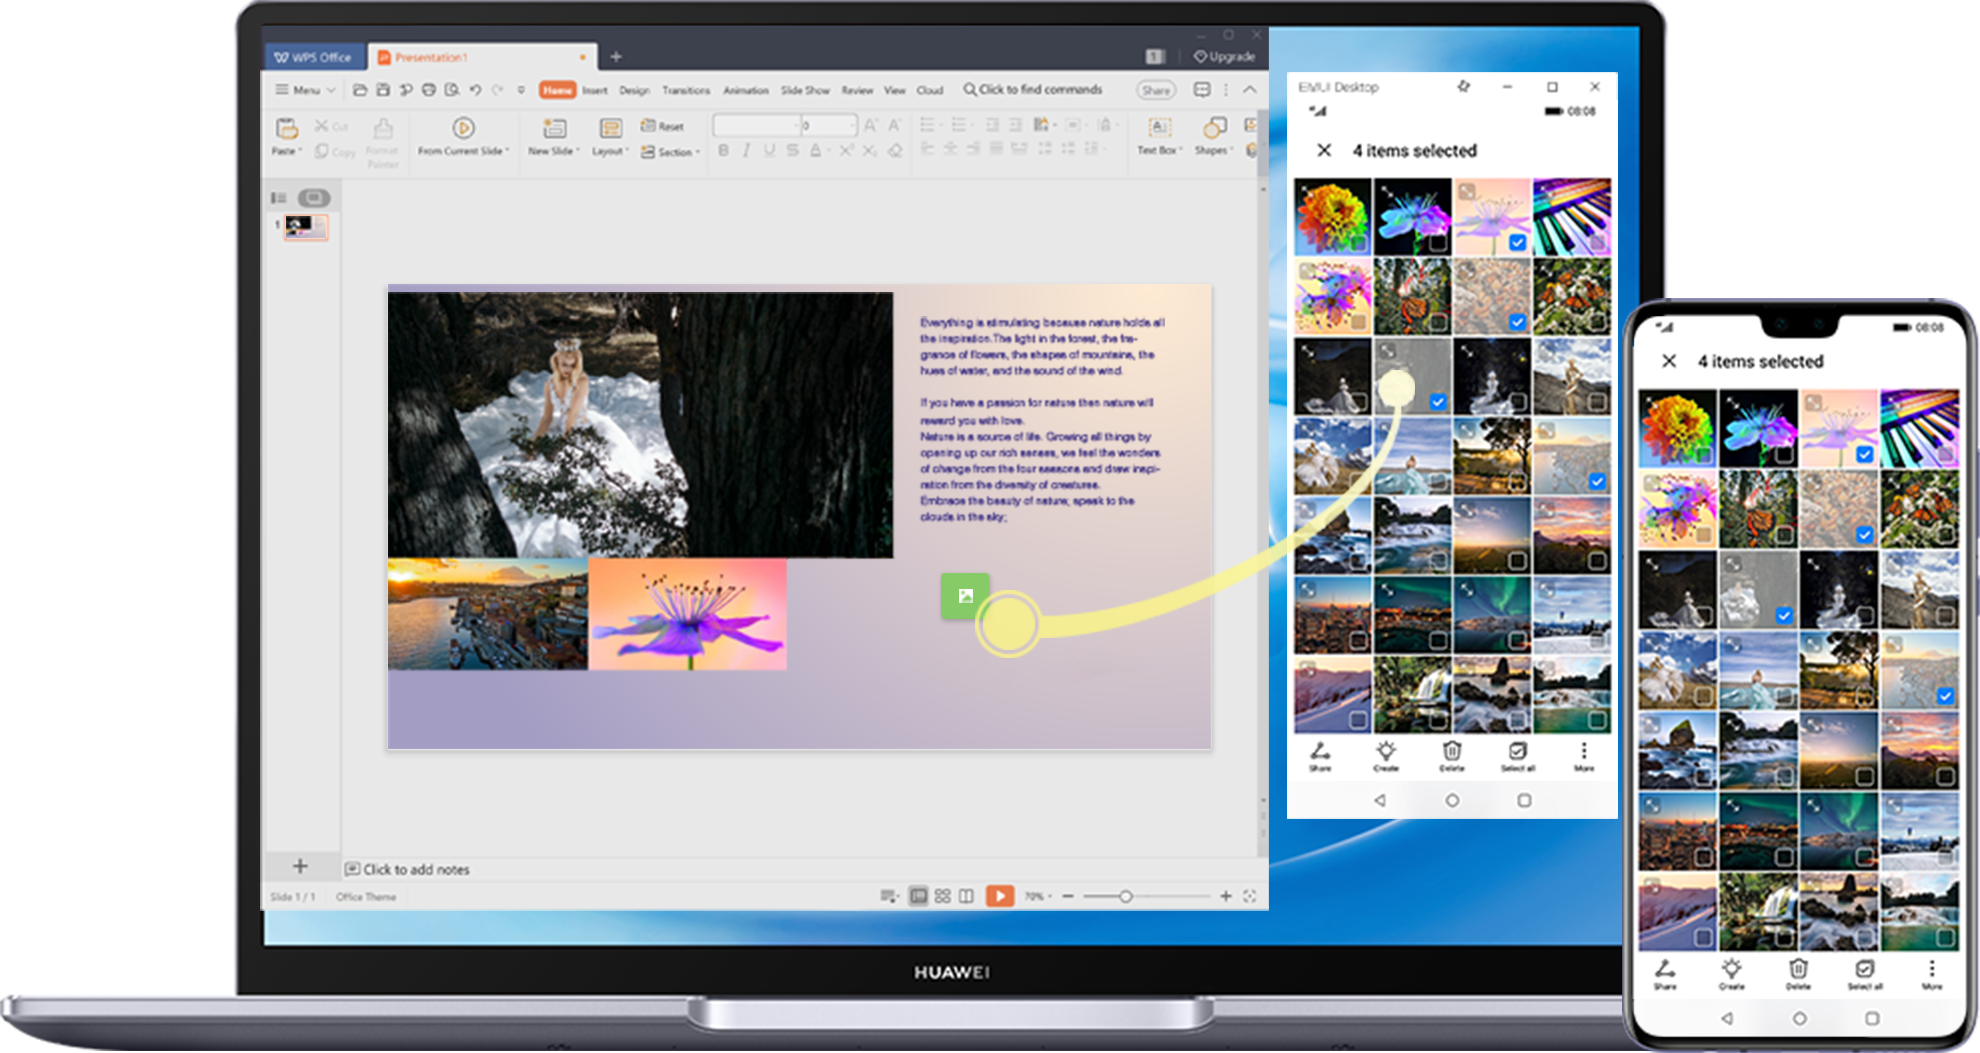Switch to the Insert ribbon tab
1980x1053 pixels.
[x=595, y=90]
